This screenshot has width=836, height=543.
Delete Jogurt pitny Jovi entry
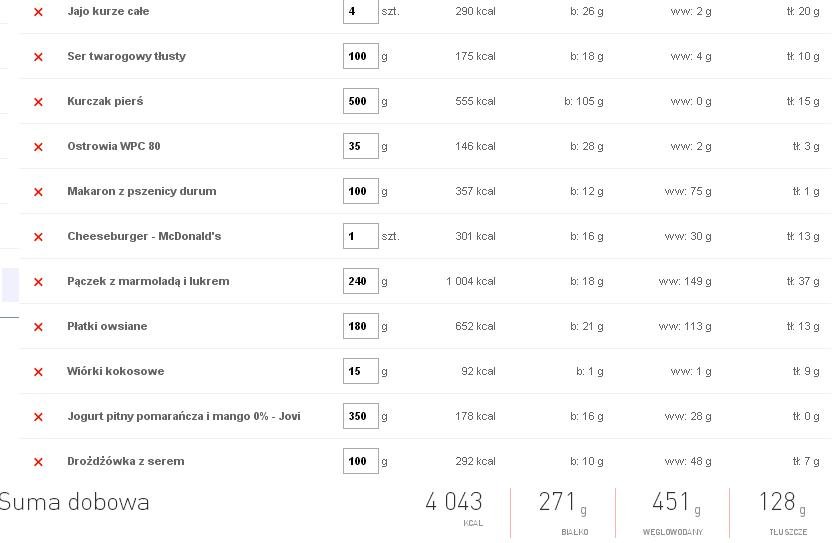click(x=38, y=417)
